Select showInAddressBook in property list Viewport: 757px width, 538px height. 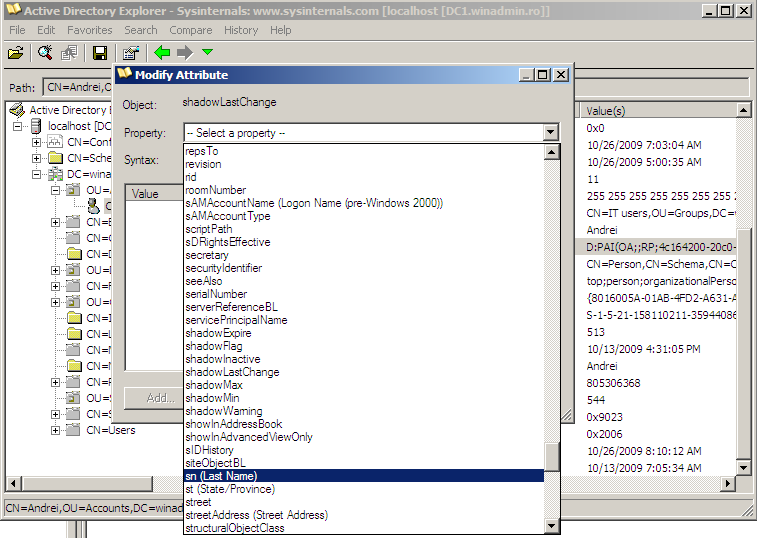tap(364, 425)
